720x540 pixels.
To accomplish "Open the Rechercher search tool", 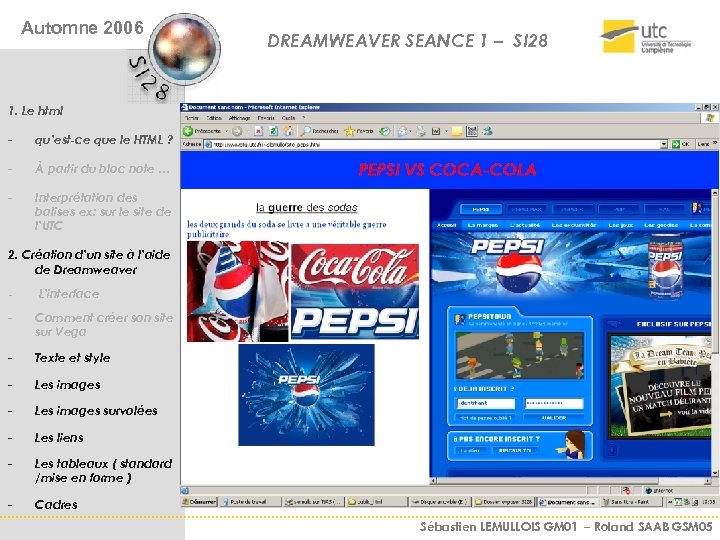I will click(320, 131).
